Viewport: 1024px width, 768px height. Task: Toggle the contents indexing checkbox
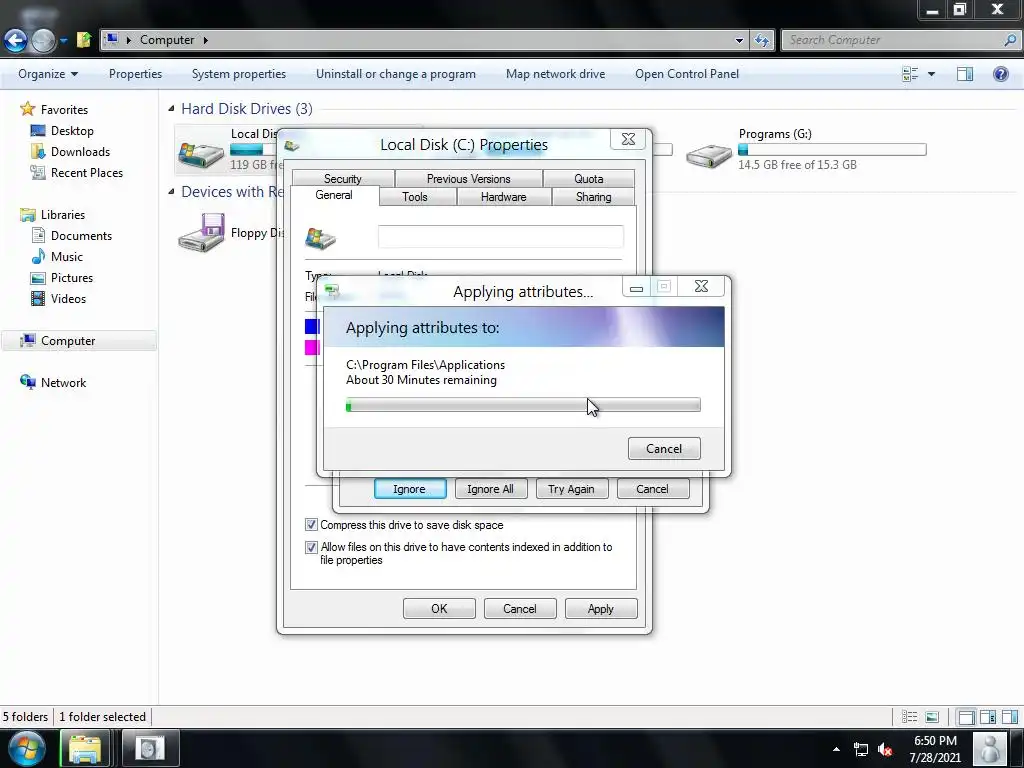click(x=312, y=547)
